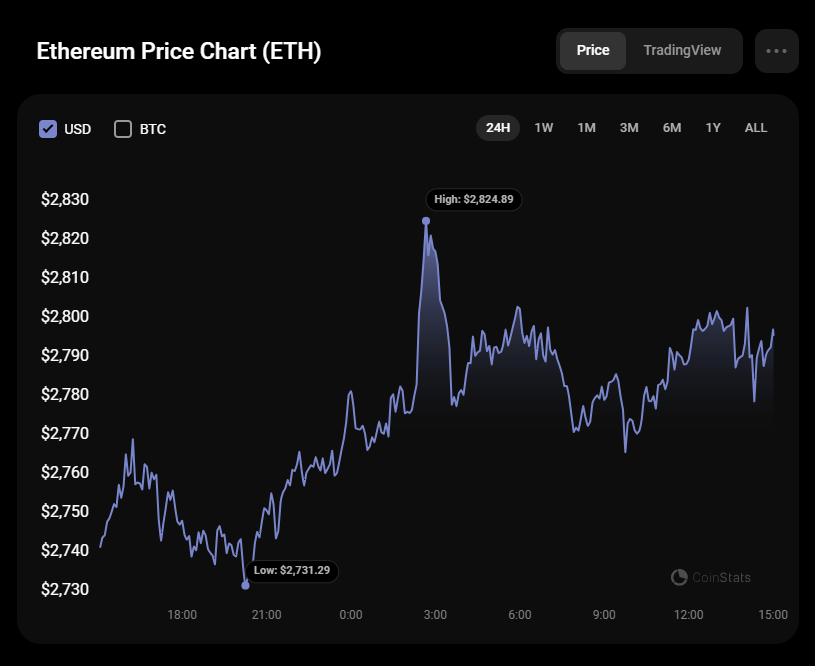Click the low price point marker dot
The width and height of the screenshot is (815, 666).
point(246,585)
